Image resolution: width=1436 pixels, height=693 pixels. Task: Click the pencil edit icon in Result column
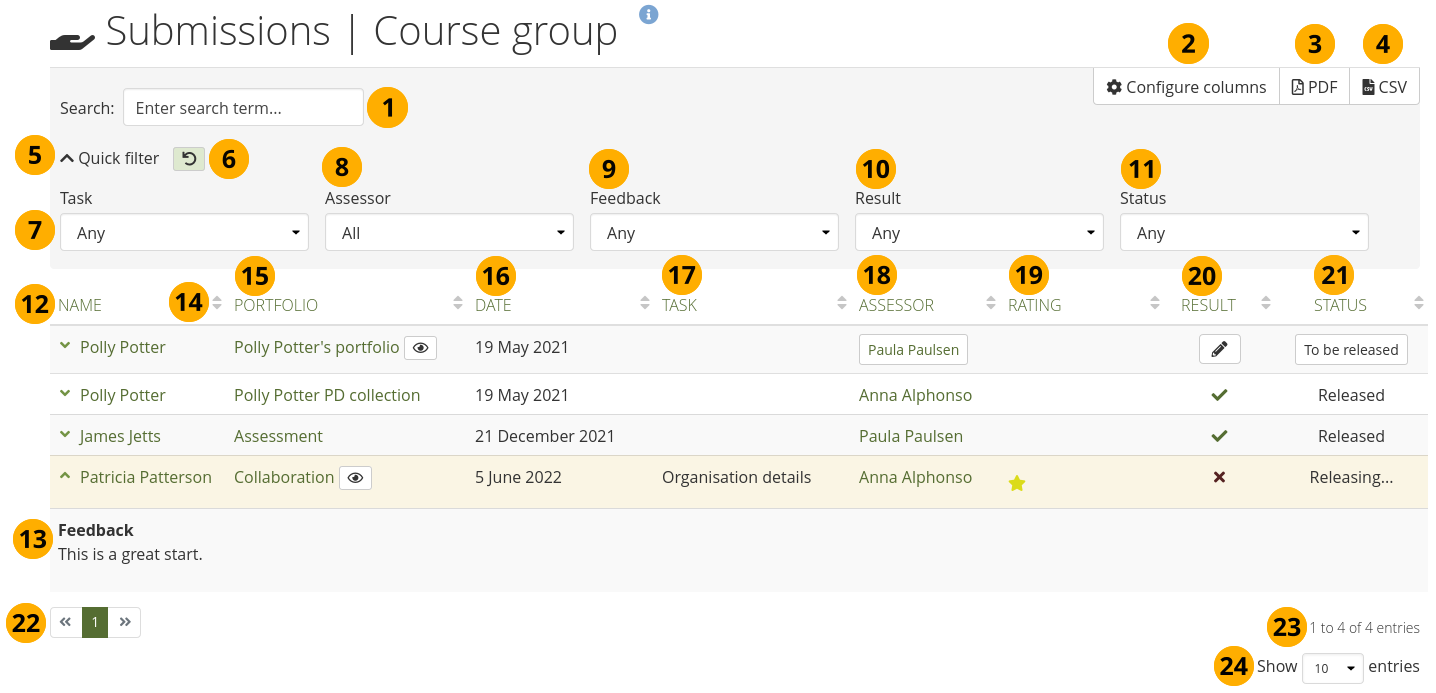click(1219, 349)
